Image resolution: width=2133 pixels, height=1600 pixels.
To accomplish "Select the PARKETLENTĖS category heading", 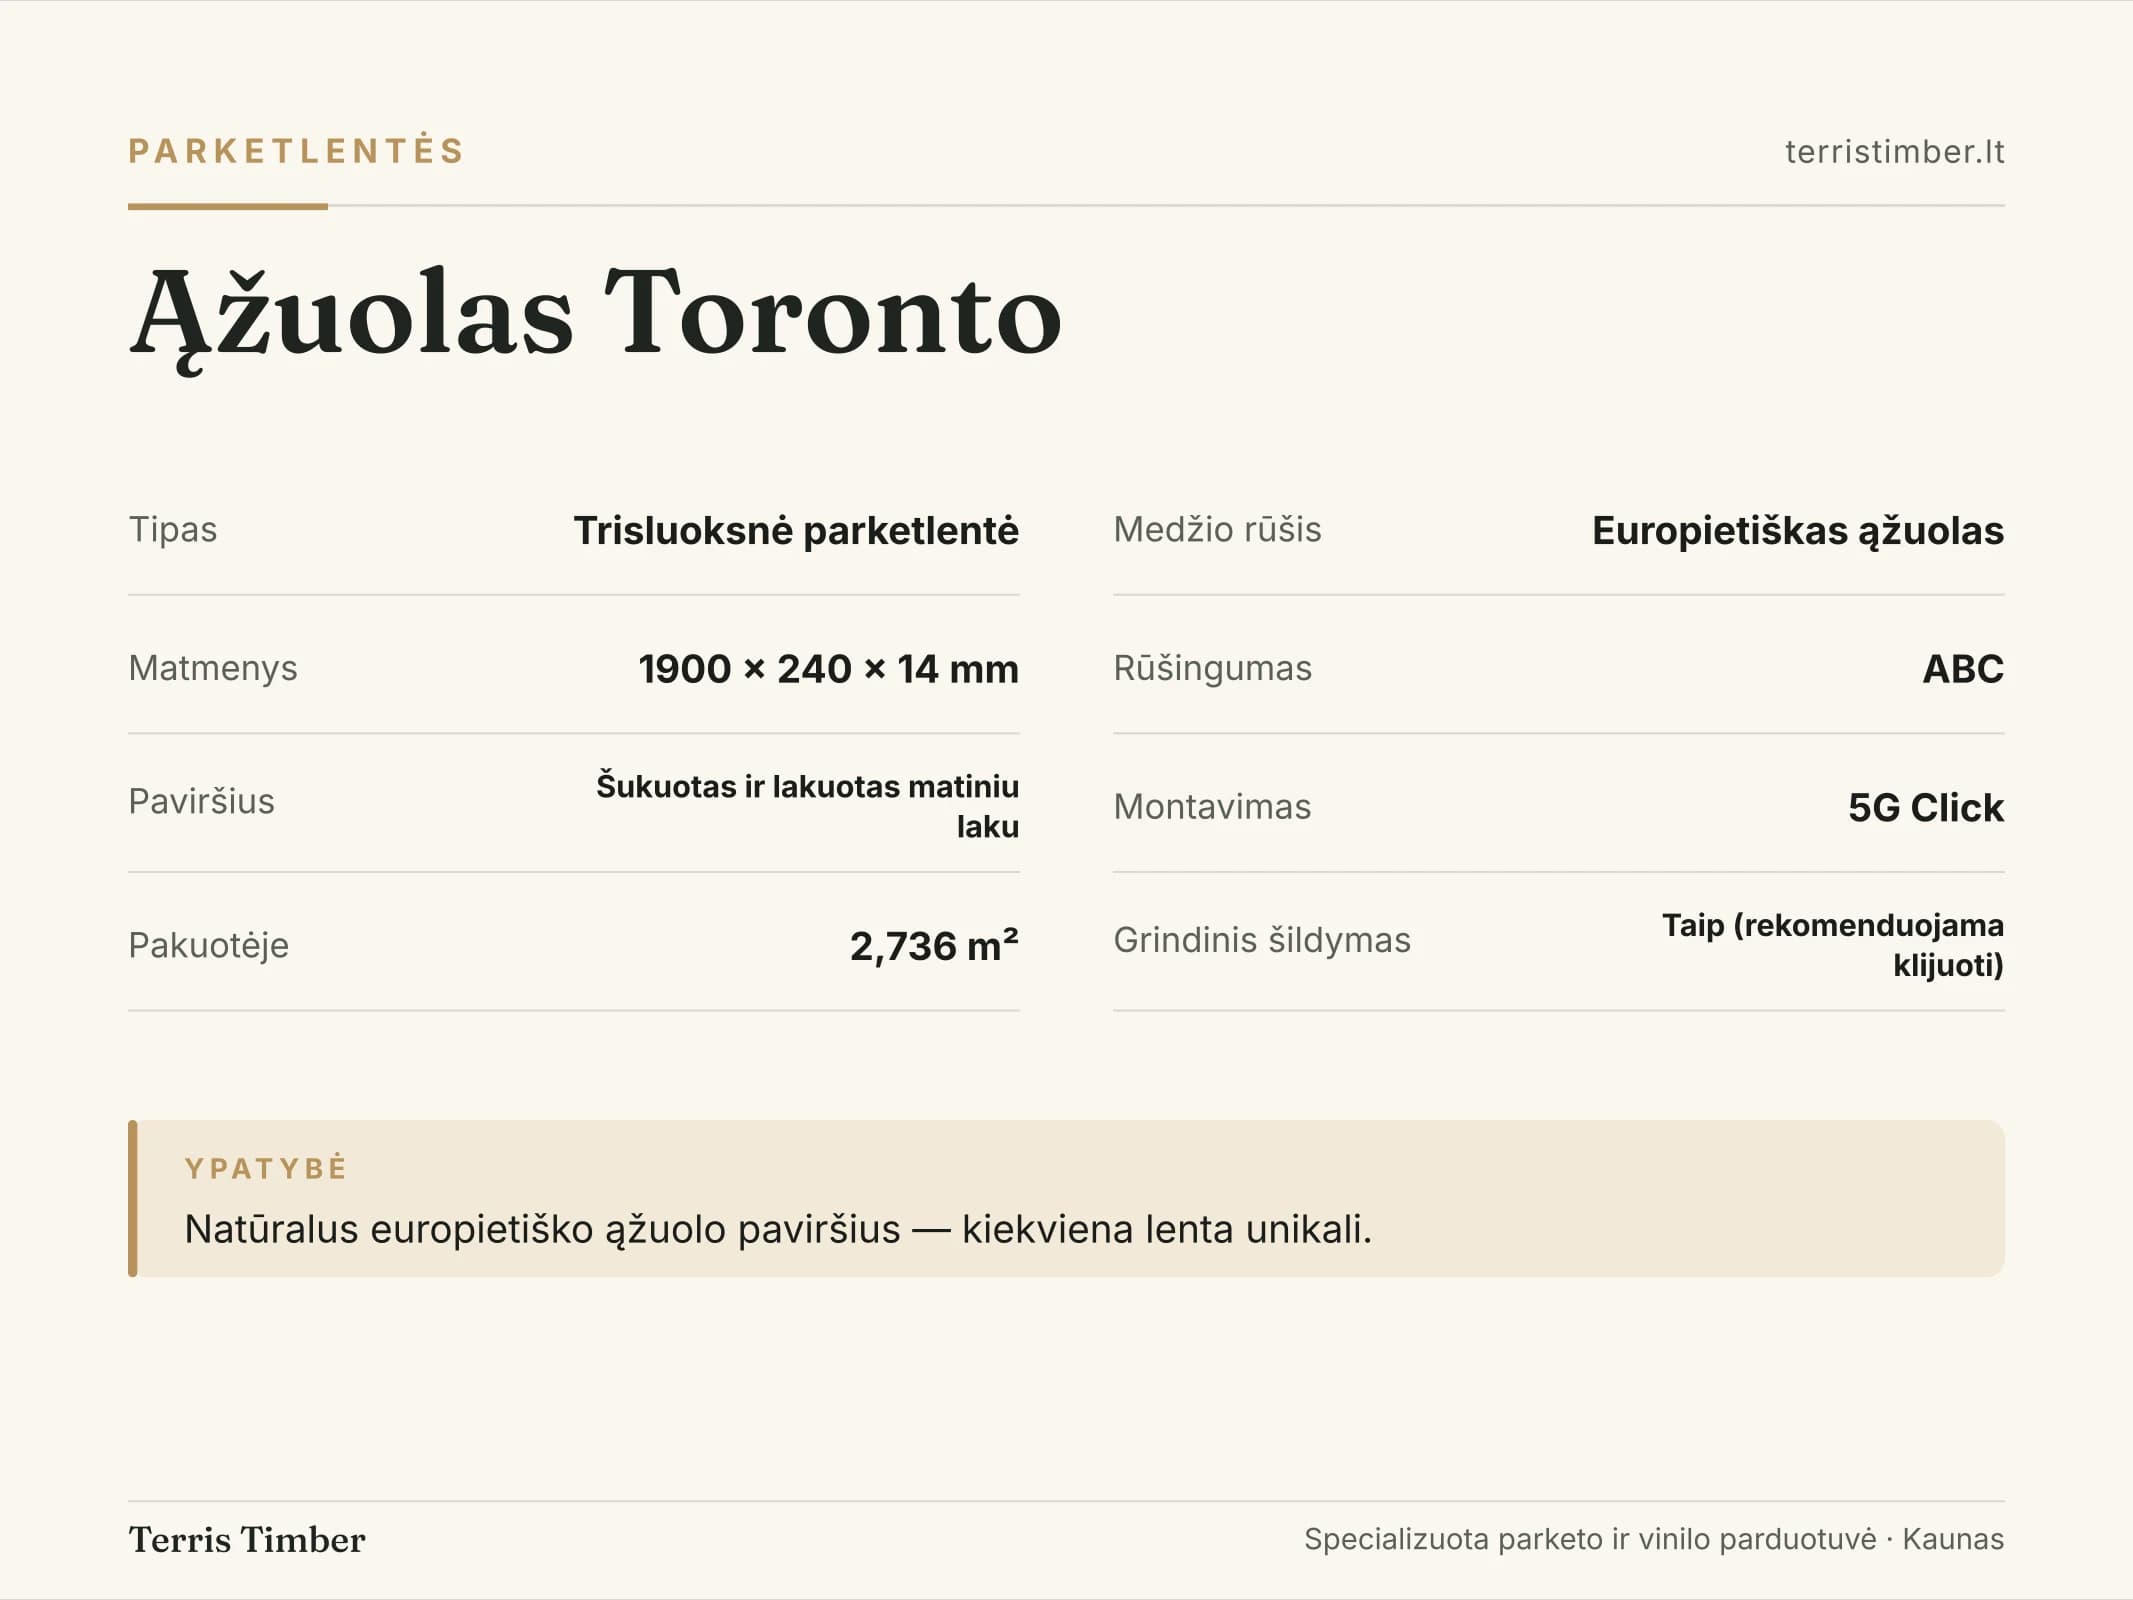I will pyautogui.click(x=296, y=151).
